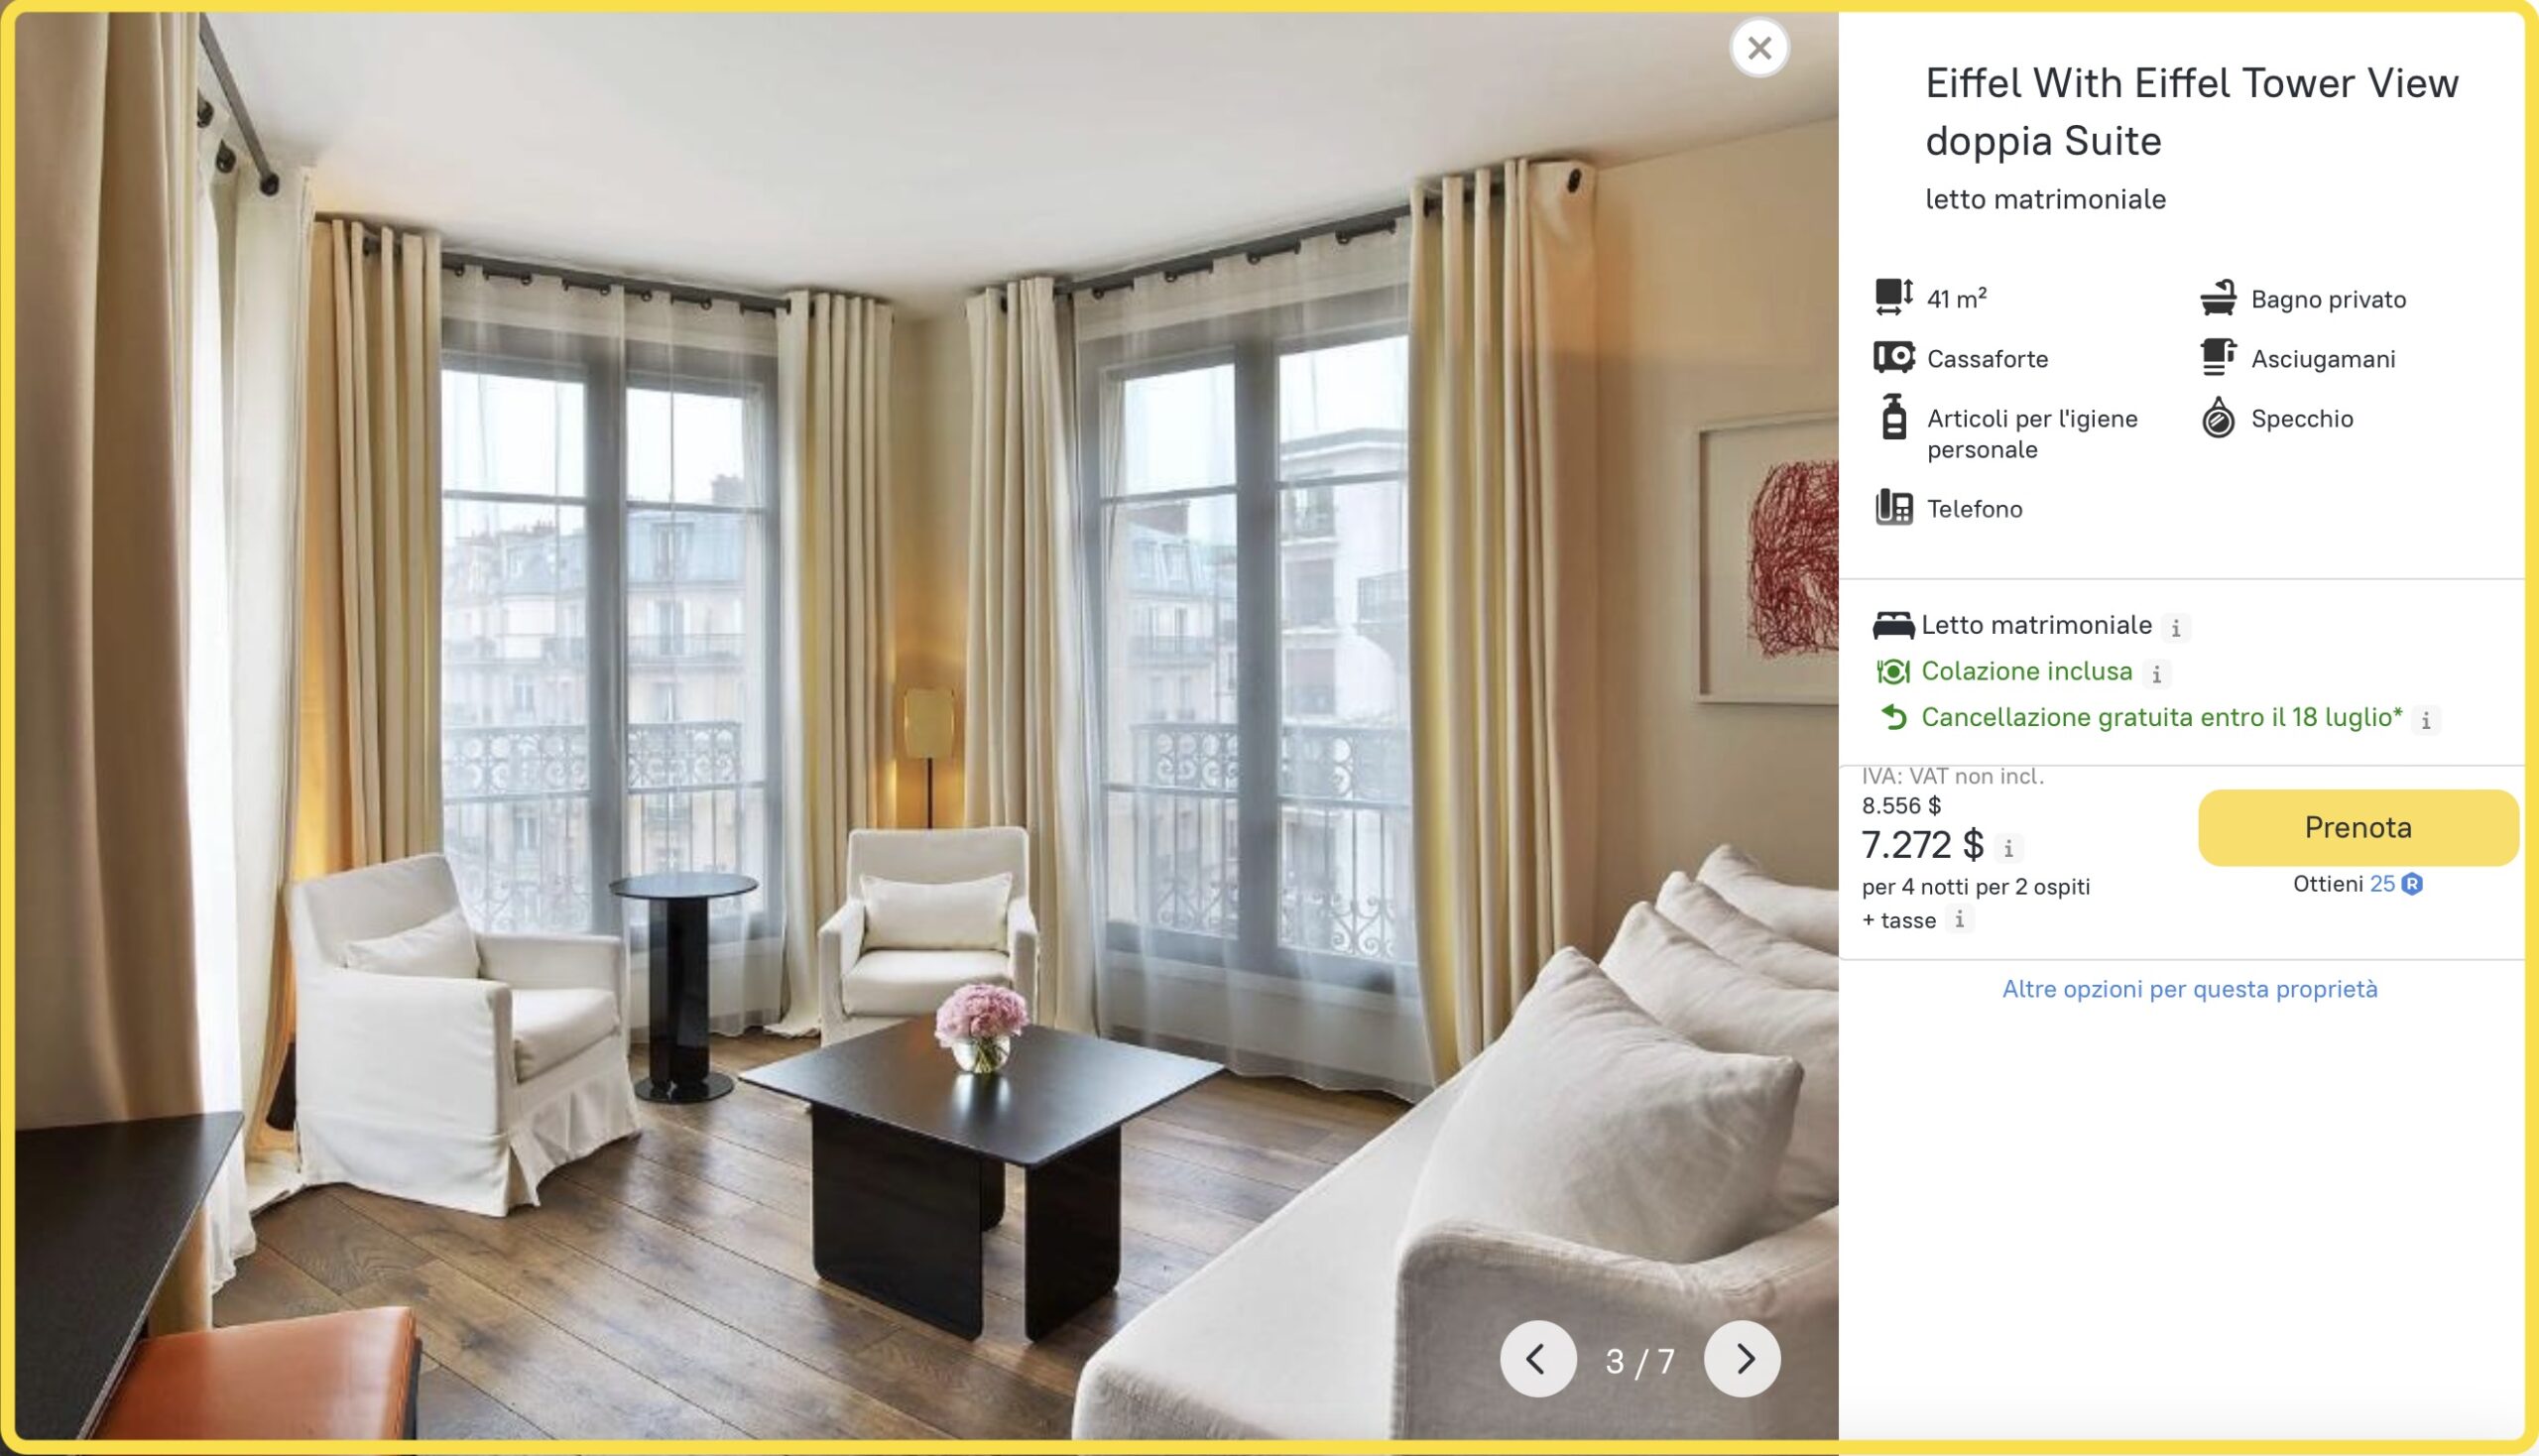Open info icon beside Letto matrimoniale
Screen dimensions: 2539x1456
click(x=2176, y=628)
